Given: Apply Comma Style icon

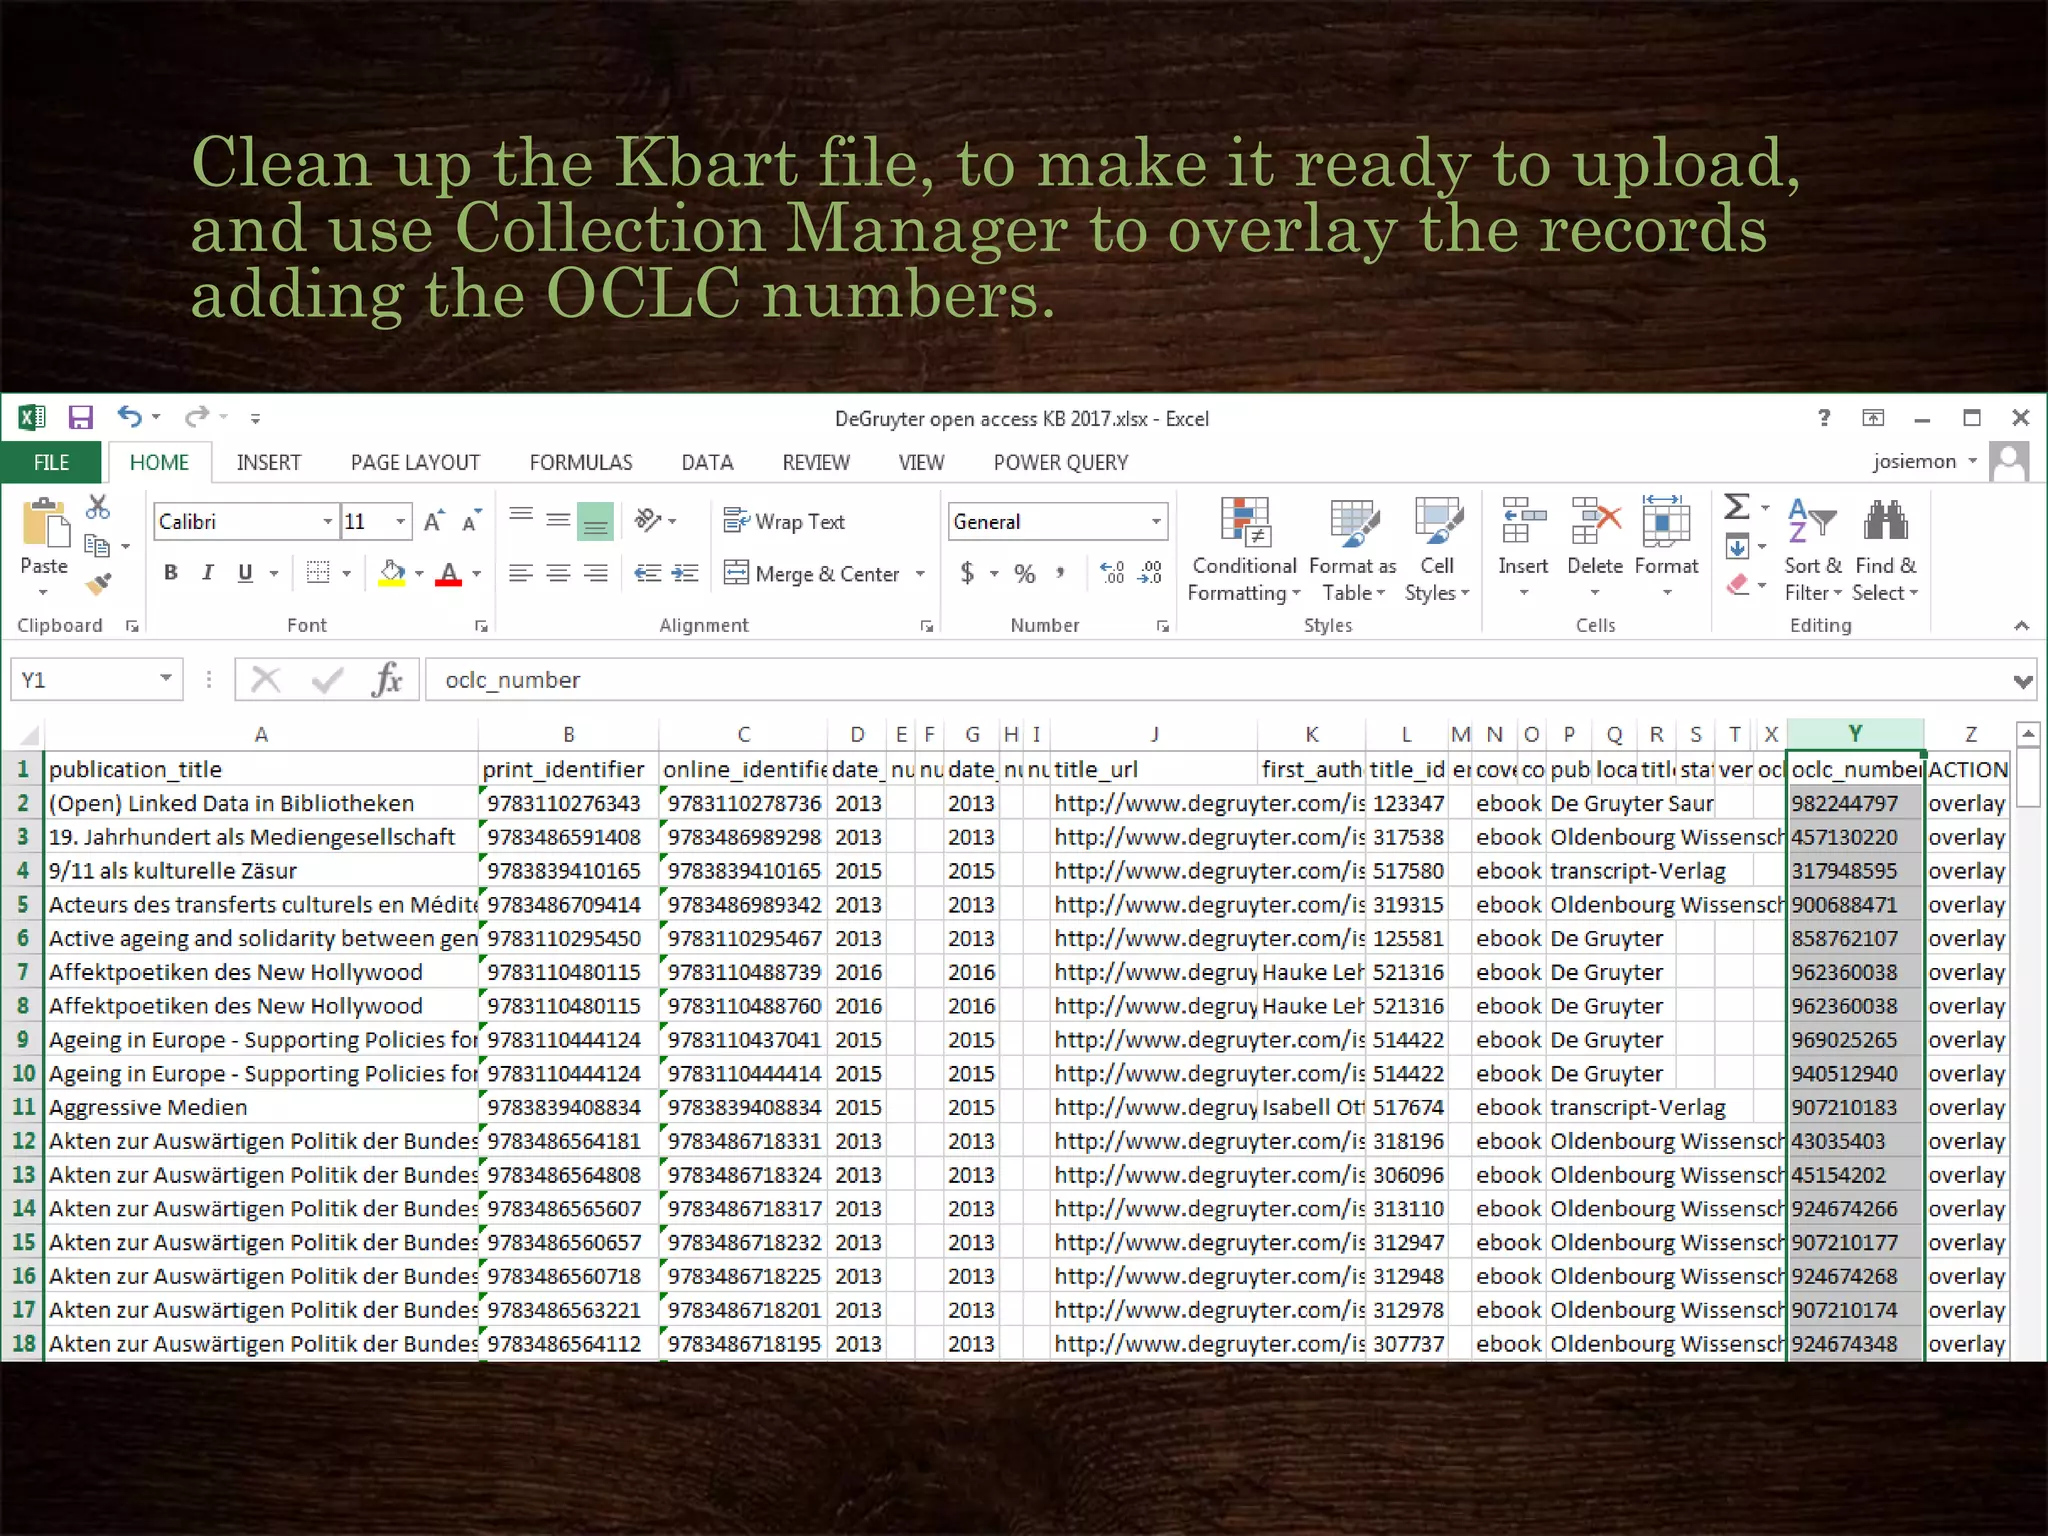Looking at the screenshot, I should pos(1060,573).
